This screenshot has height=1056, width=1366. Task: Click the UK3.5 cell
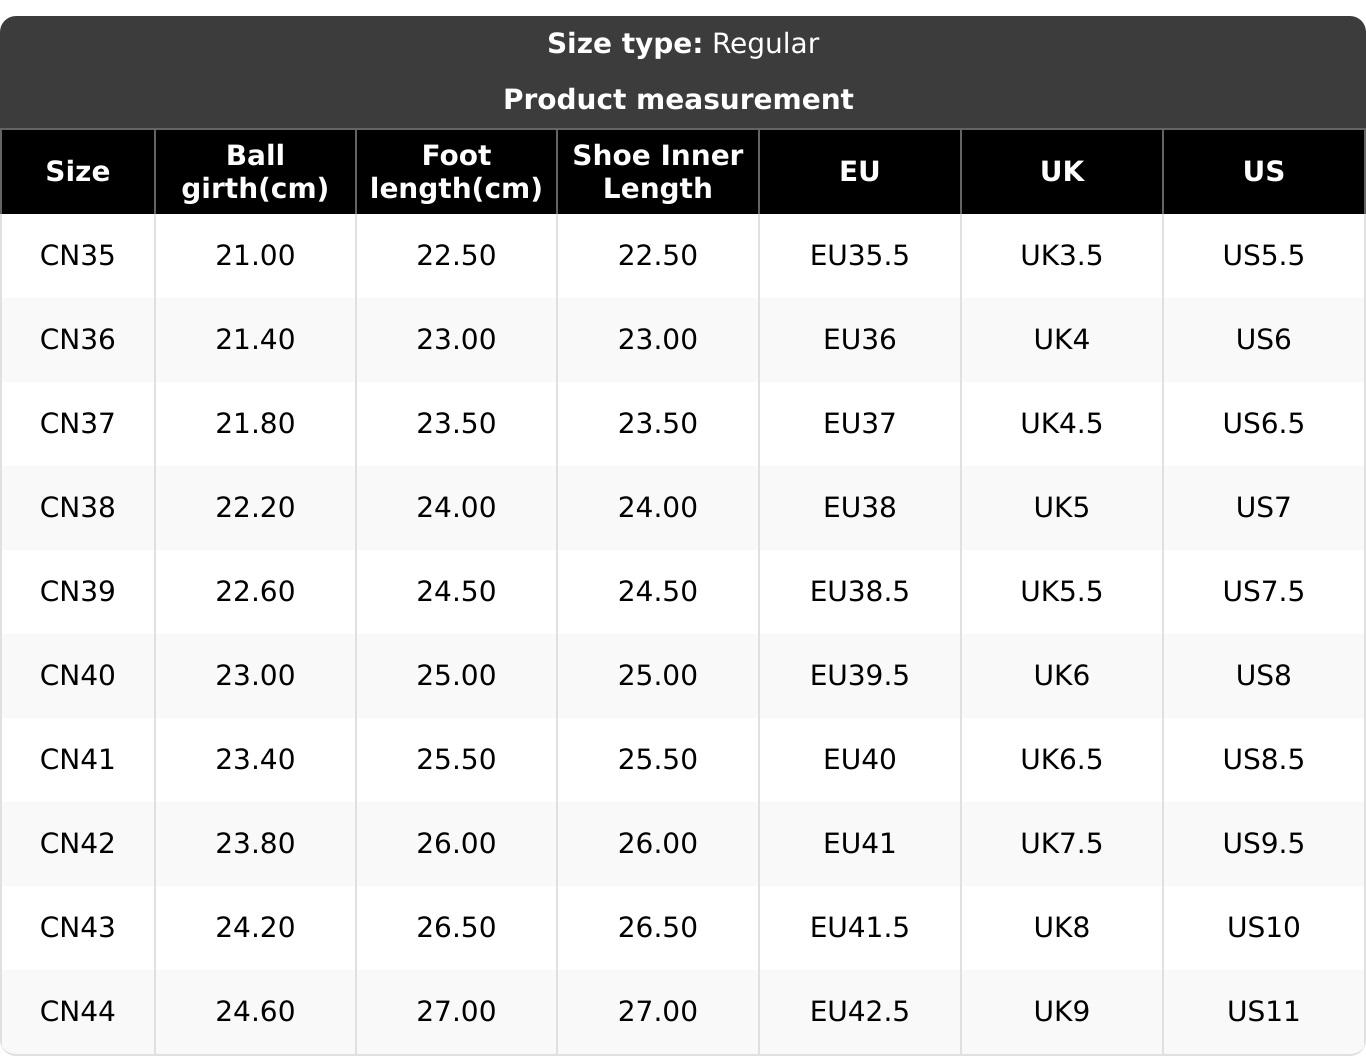(x=1061, y=256)
